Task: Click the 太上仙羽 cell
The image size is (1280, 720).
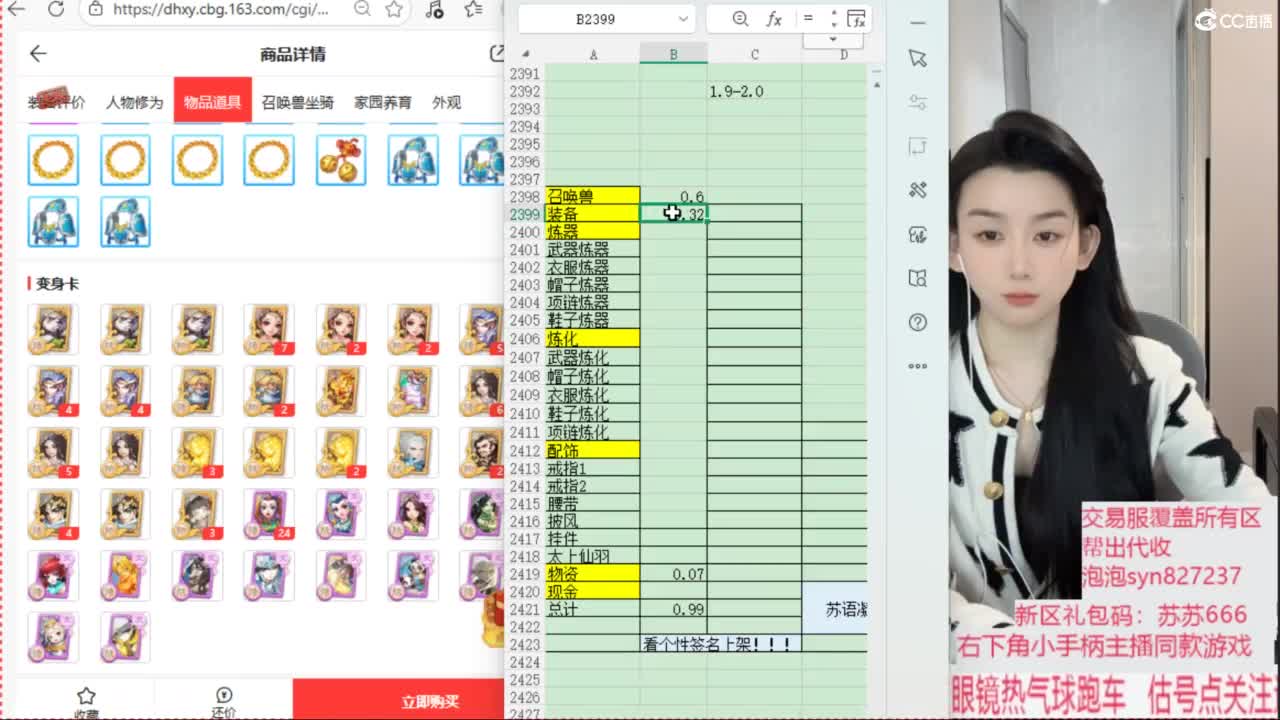Action: (x=593, y=556)
